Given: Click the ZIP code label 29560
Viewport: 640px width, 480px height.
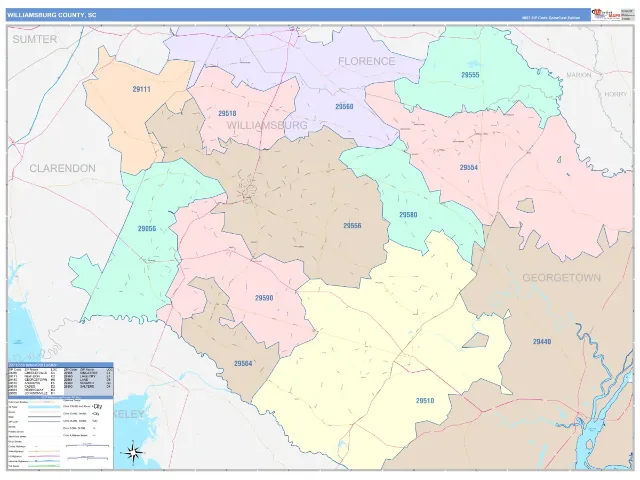Looking at the screenshot, I should 344,107.
